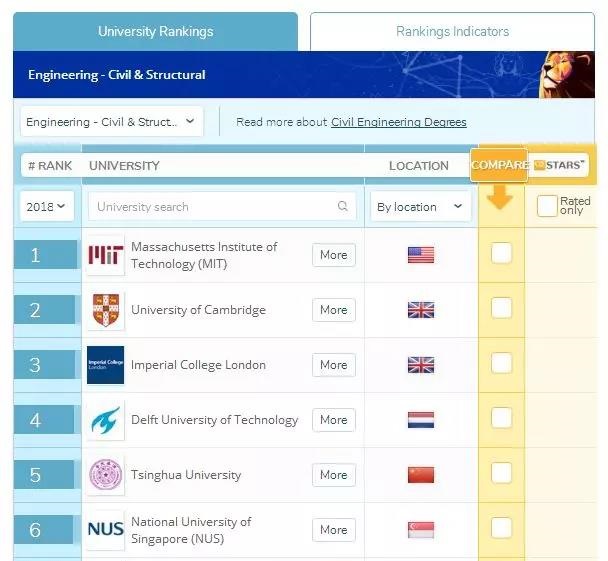Open the Delft University of Technology name link
The image size is (608, 561).
tap(214, 420)
